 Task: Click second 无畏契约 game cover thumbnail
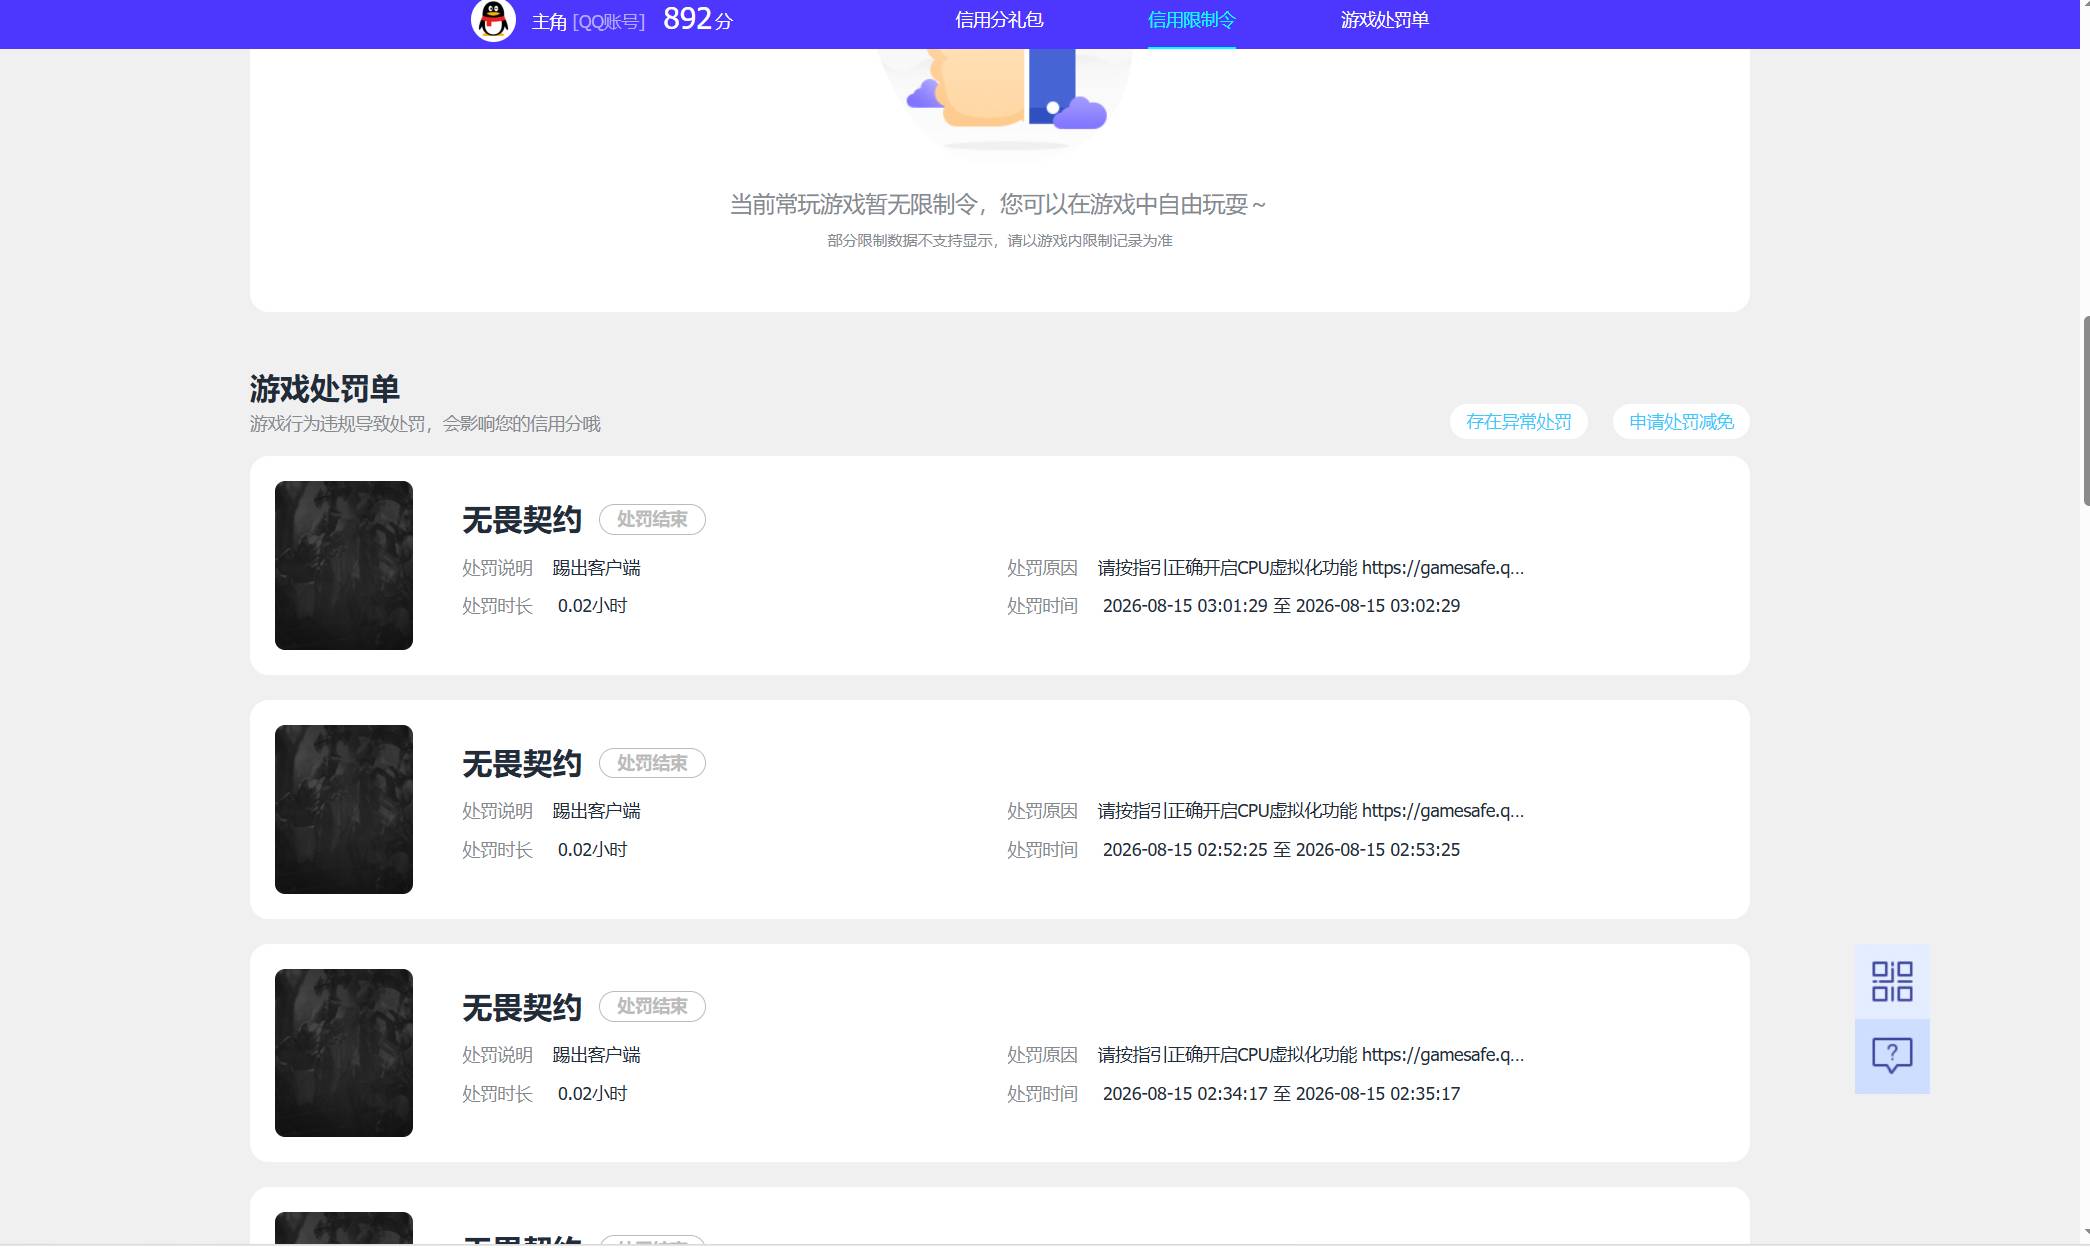pyautogui.click(x=344, y=809)
